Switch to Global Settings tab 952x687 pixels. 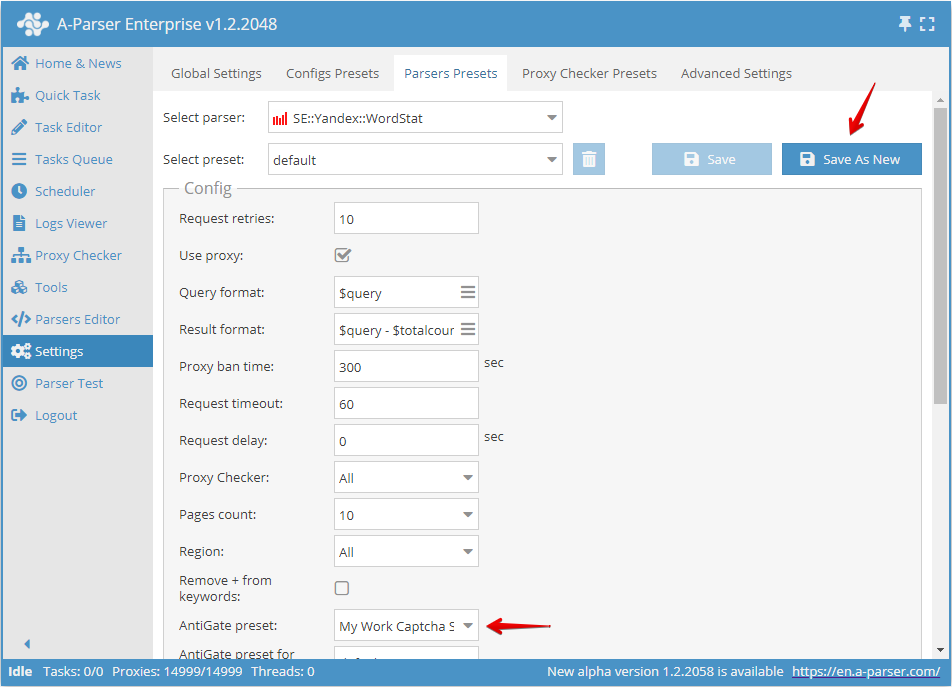click(216, 73)
